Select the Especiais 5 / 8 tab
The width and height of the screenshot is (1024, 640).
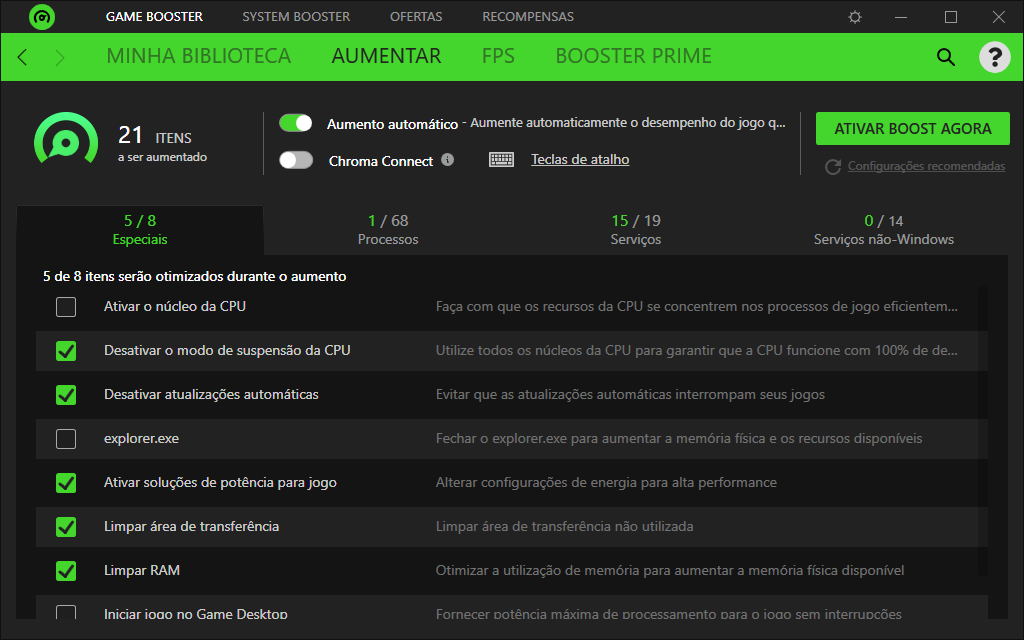(x=140, y=230)
